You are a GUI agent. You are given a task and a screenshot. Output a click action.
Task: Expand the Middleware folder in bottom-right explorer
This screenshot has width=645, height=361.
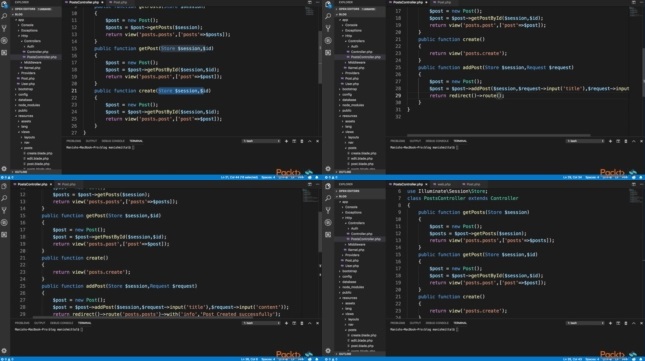356,244
